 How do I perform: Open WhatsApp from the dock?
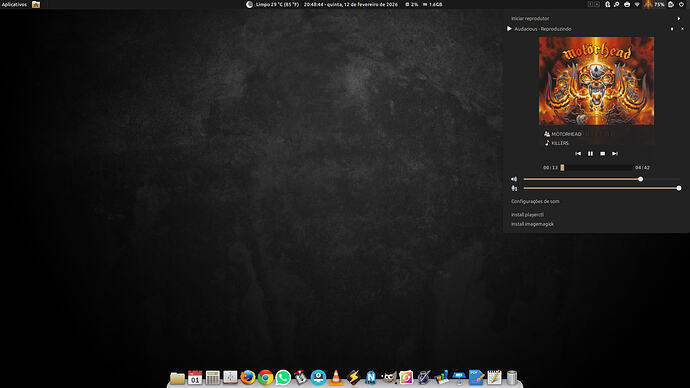(x=283, y=377)
